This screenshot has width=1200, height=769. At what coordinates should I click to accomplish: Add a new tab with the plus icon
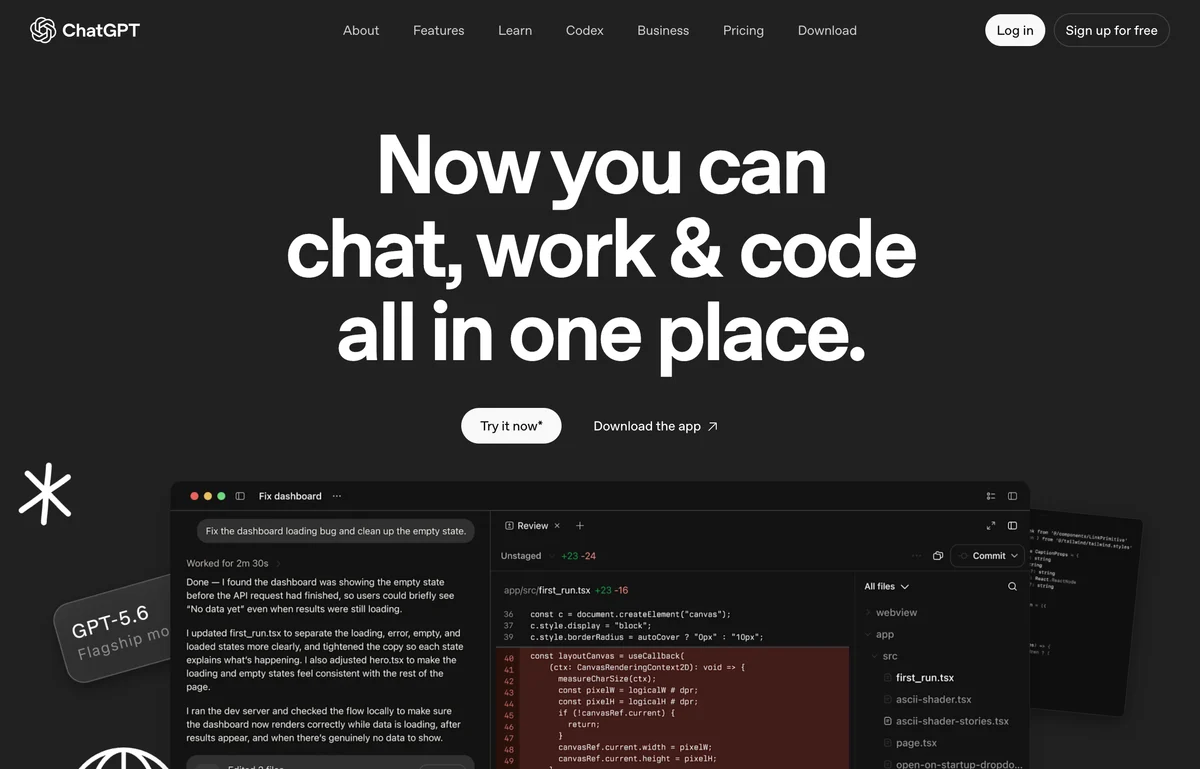coord(580,526)
